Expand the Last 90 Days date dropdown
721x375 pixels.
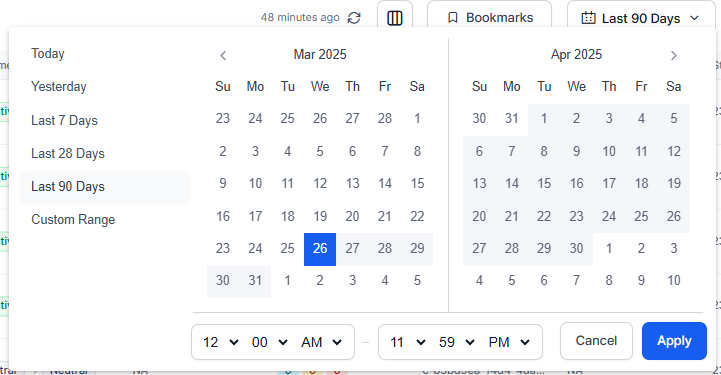coord(641,18)
